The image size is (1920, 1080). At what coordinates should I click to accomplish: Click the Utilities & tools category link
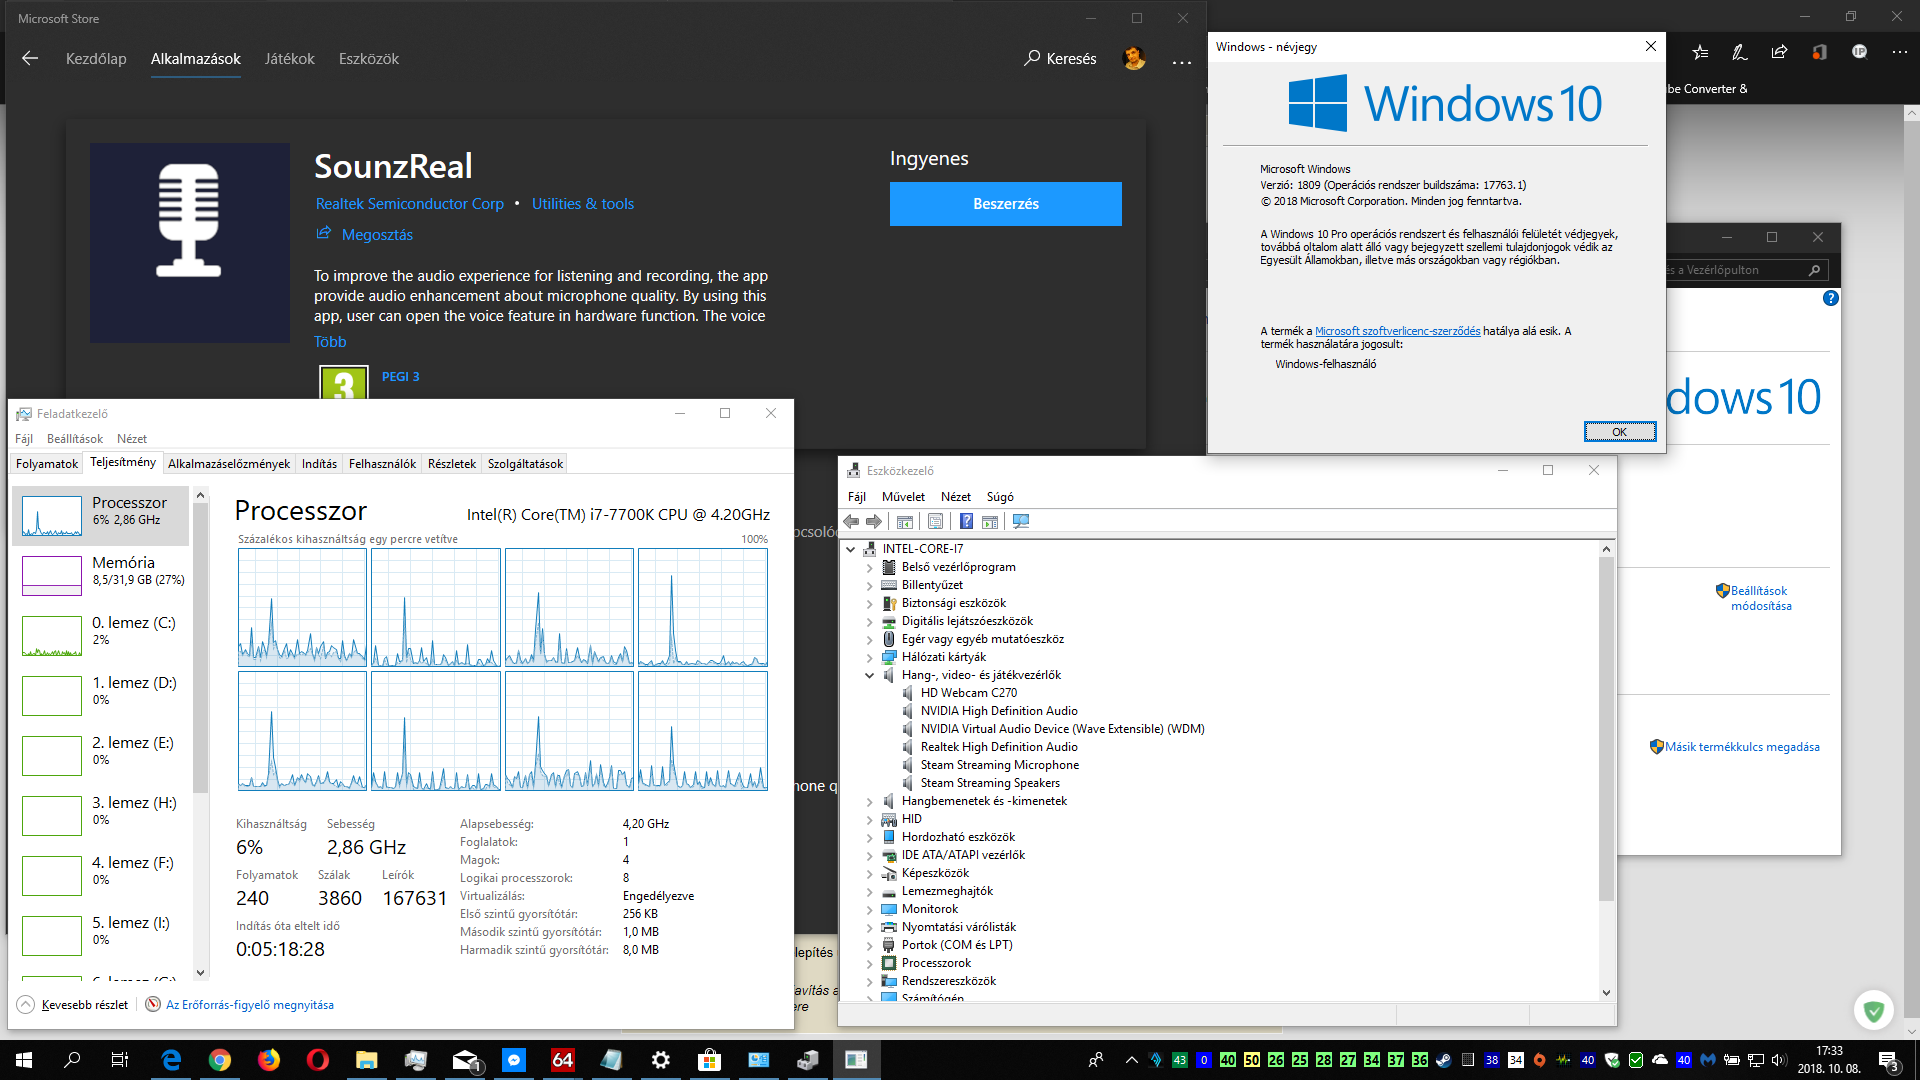[583, 204]
